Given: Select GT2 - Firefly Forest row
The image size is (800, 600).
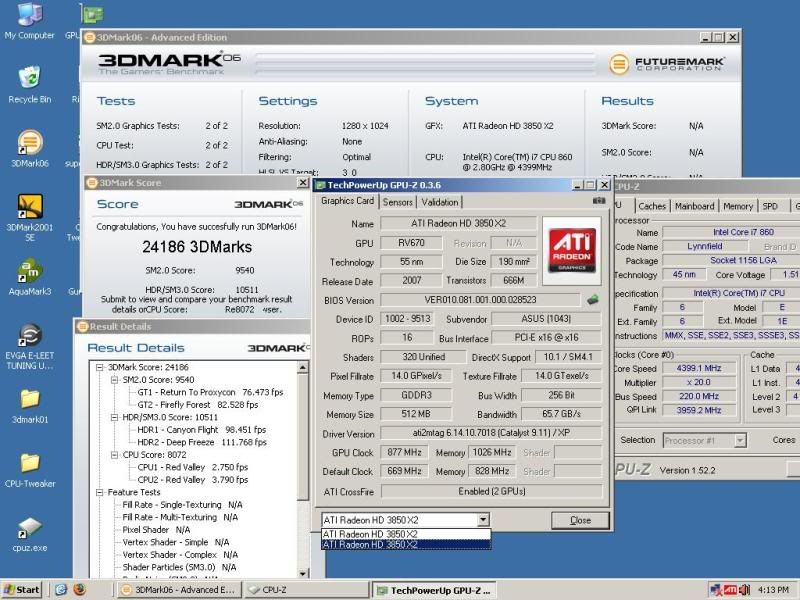Looking at the screenshot, I should tap(197, 405).
